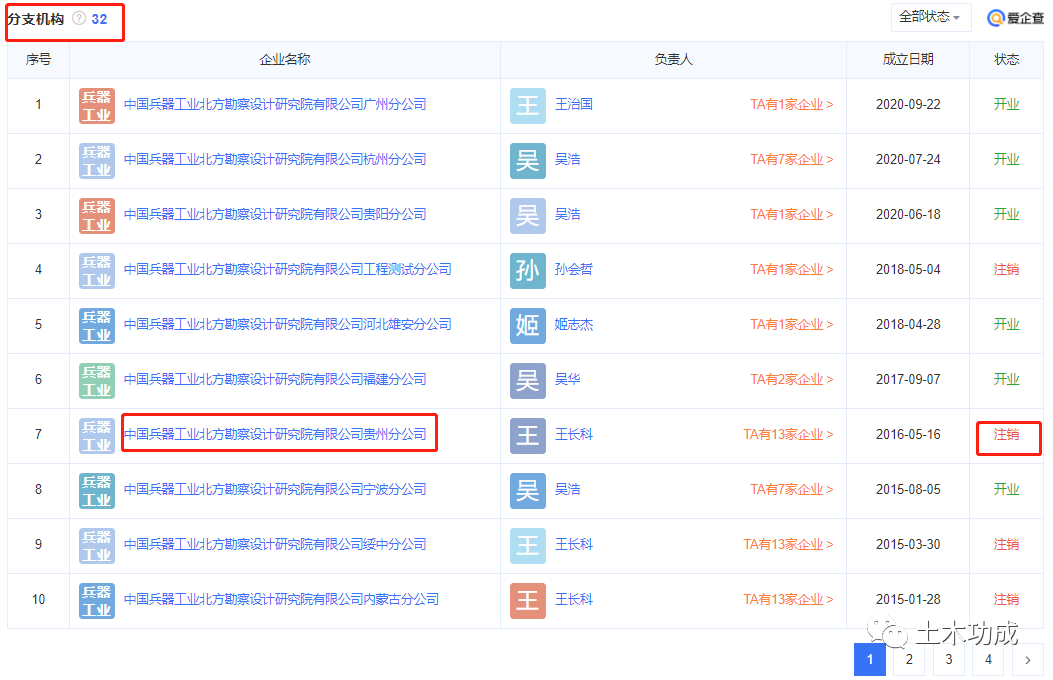Click the company logo for 贵州分公司
This screenshot has width=1053, height=680.
[97, 436]
